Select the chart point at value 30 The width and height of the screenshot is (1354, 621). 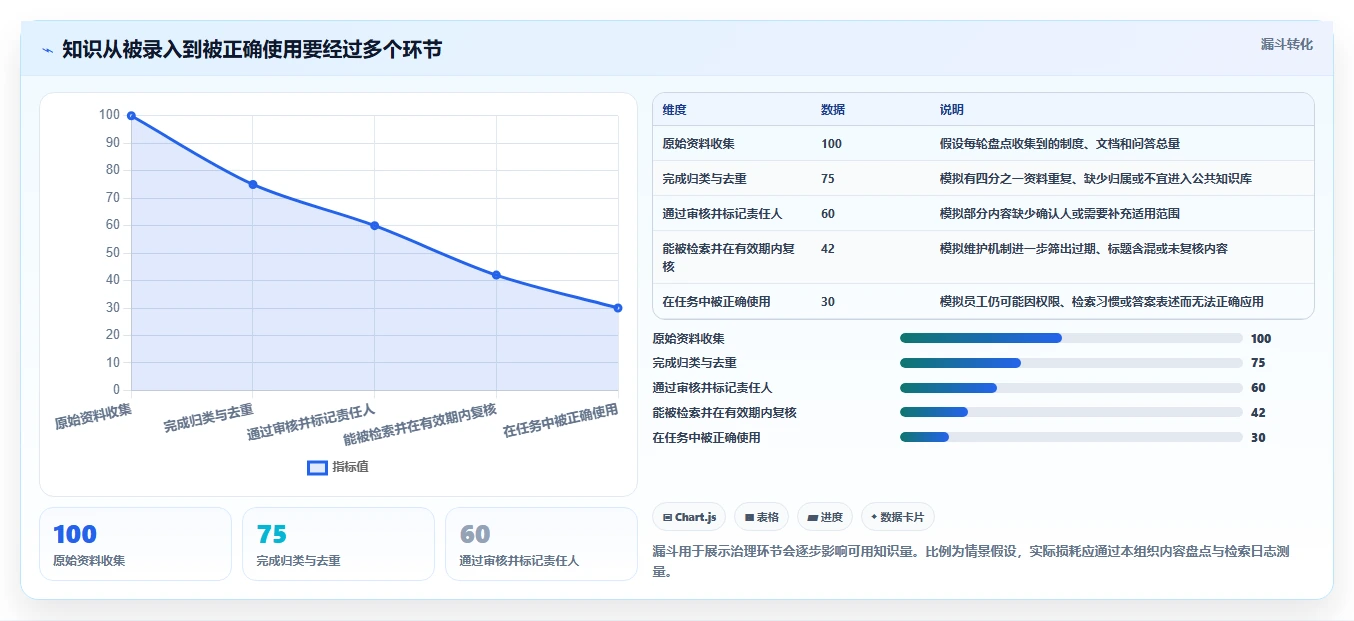618,308
